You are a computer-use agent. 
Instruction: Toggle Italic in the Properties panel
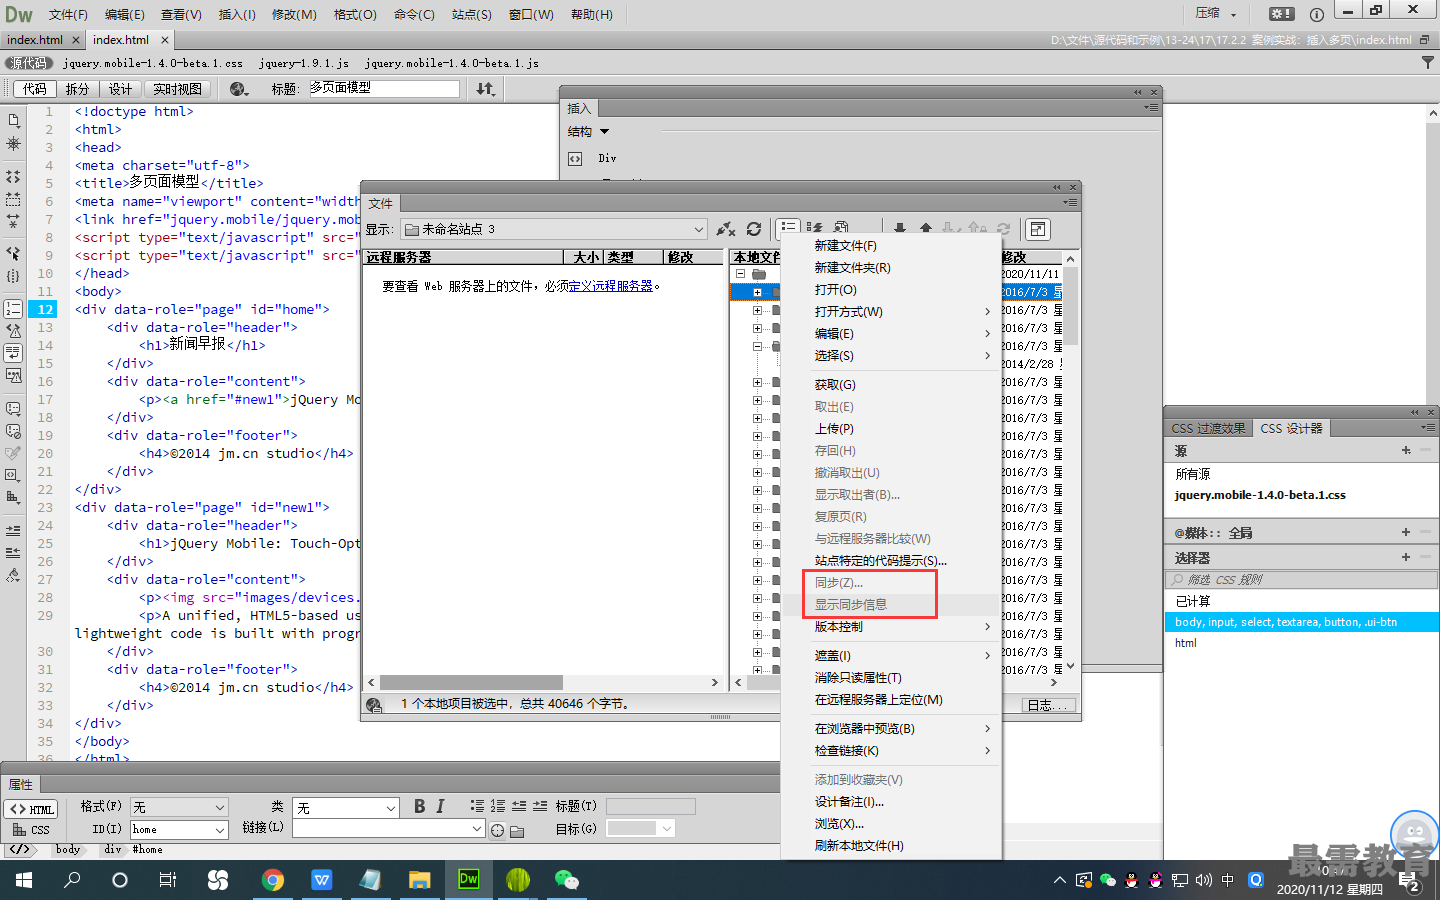(440, 806)
